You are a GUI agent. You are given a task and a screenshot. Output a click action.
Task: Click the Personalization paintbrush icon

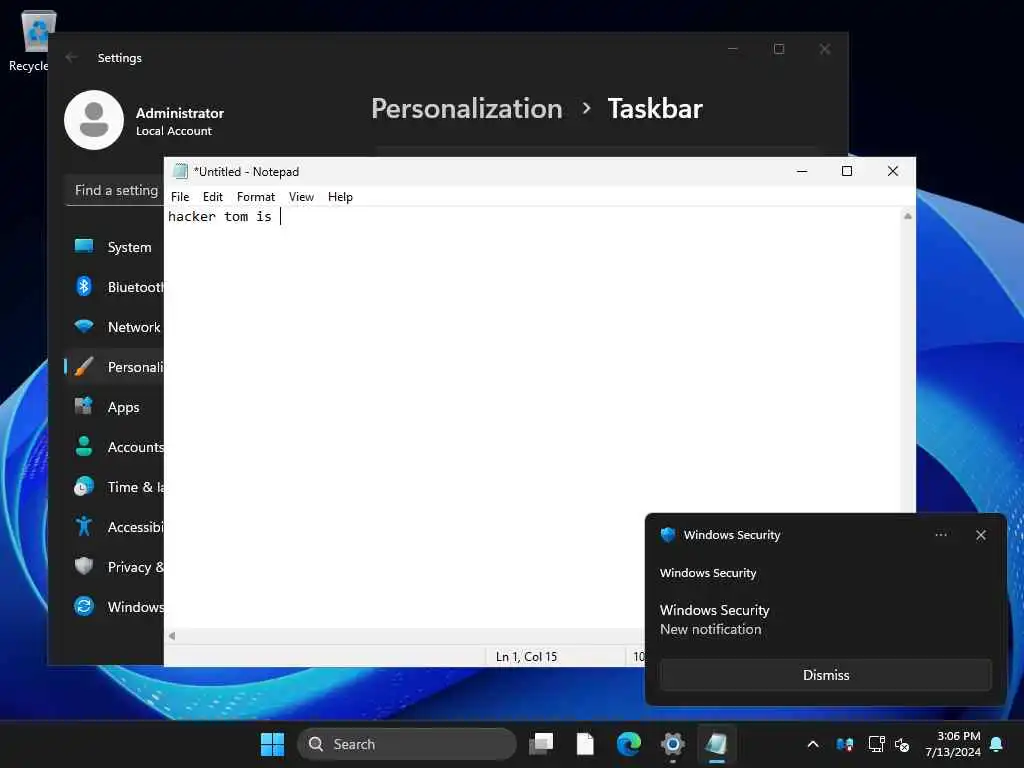pyautogui.click(x=84, y=366)
